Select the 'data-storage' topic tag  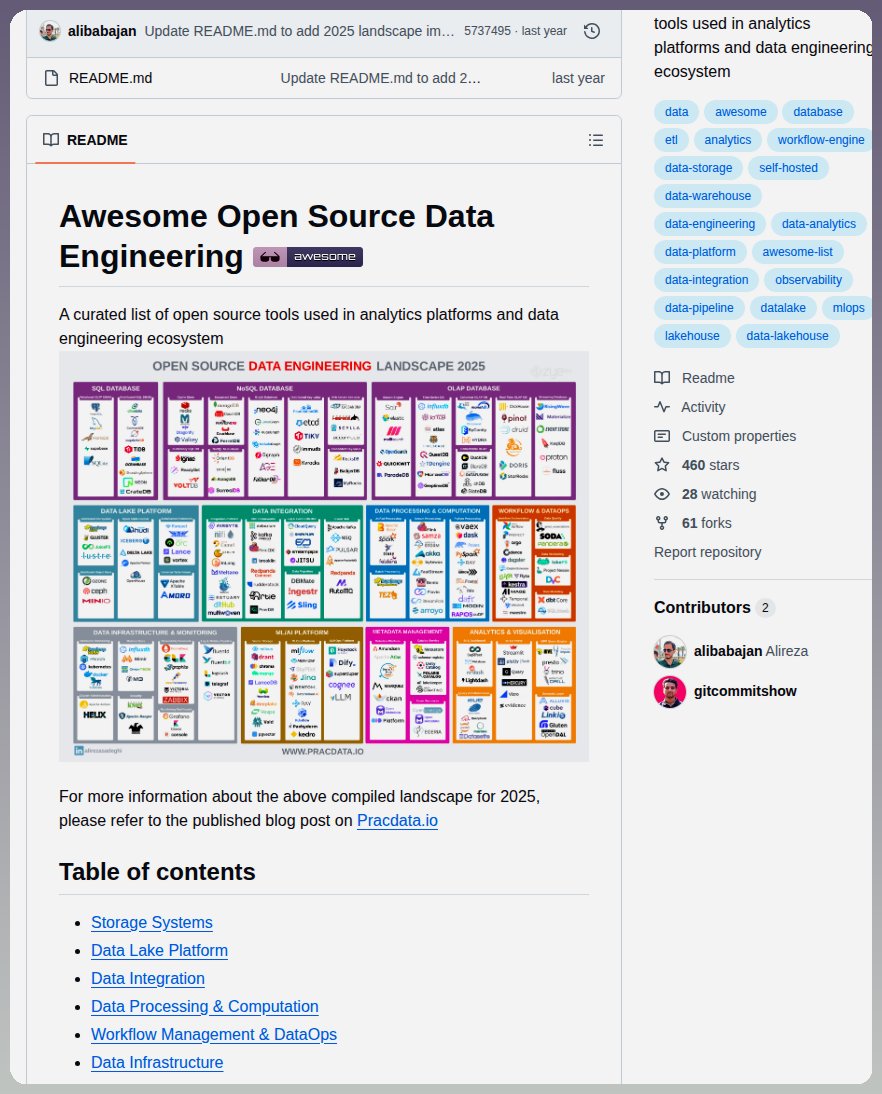coord(698,167)
